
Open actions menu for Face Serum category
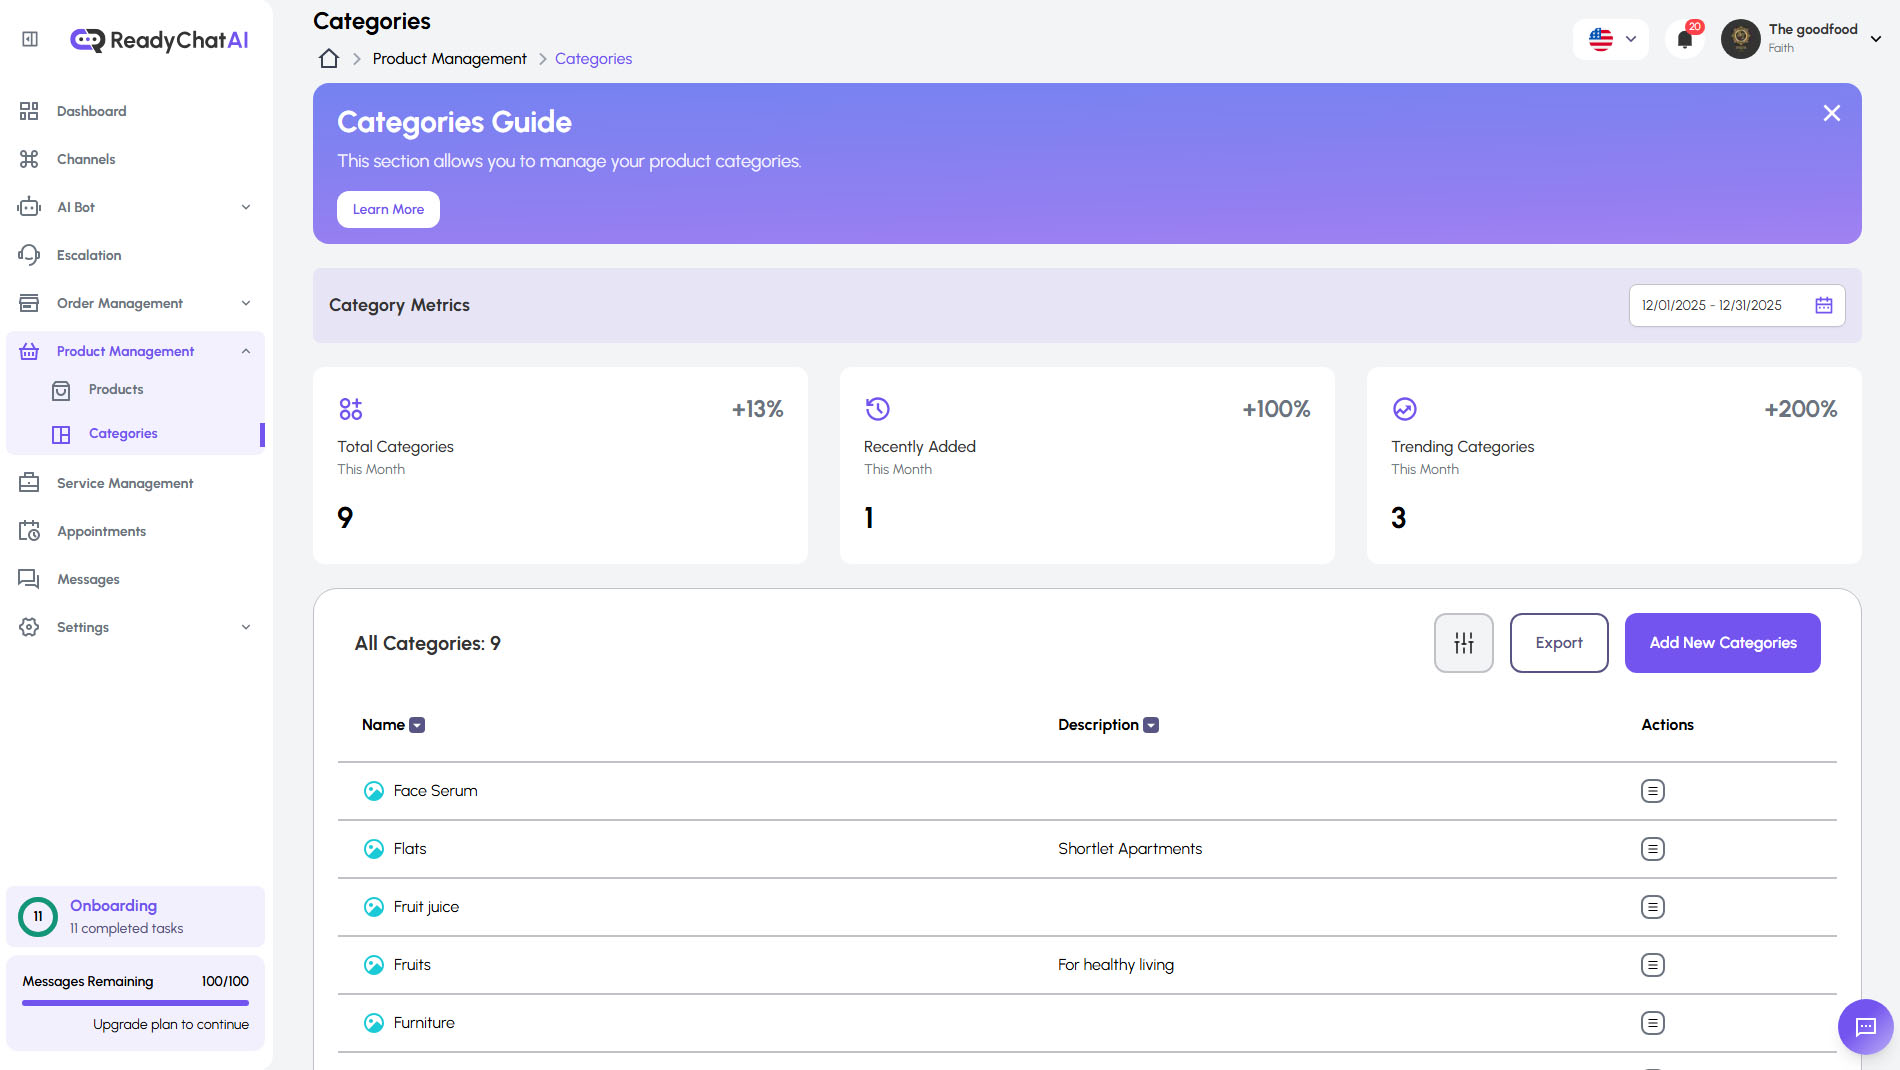point(1652,791)
